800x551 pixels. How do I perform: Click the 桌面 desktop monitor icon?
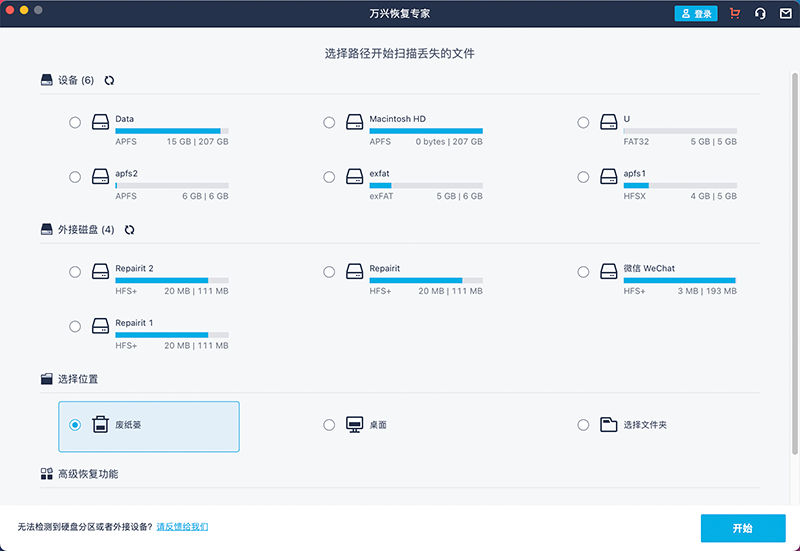(x=355, y=424)
